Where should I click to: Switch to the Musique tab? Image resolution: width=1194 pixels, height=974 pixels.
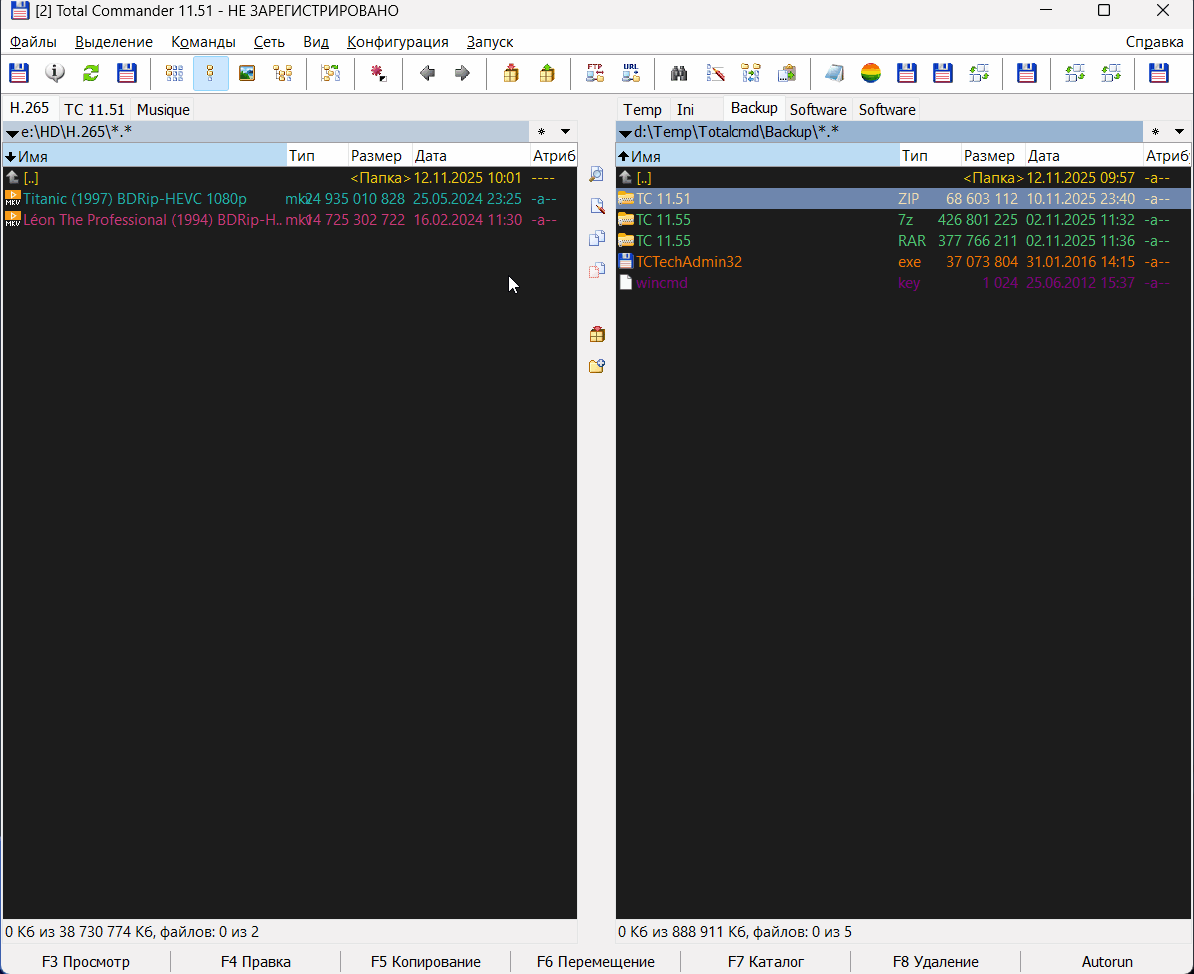[163, 110]
